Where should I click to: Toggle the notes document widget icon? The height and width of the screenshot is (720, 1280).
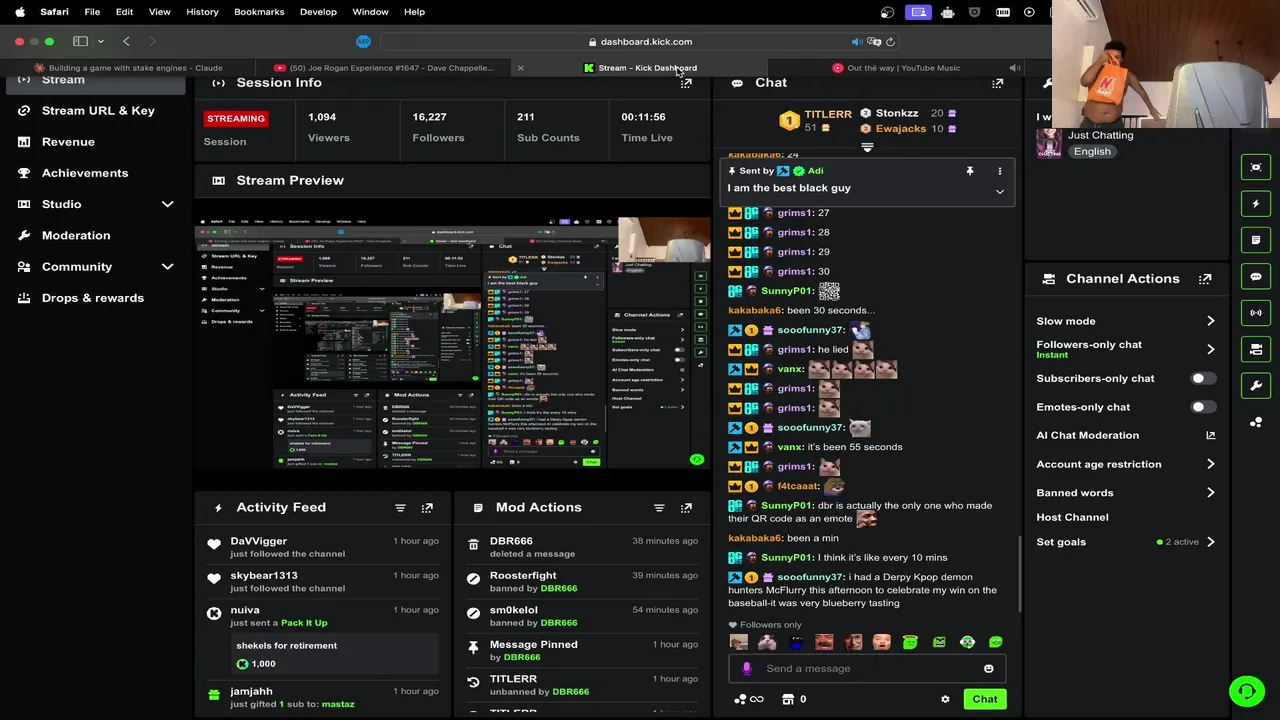point(1256,240)
